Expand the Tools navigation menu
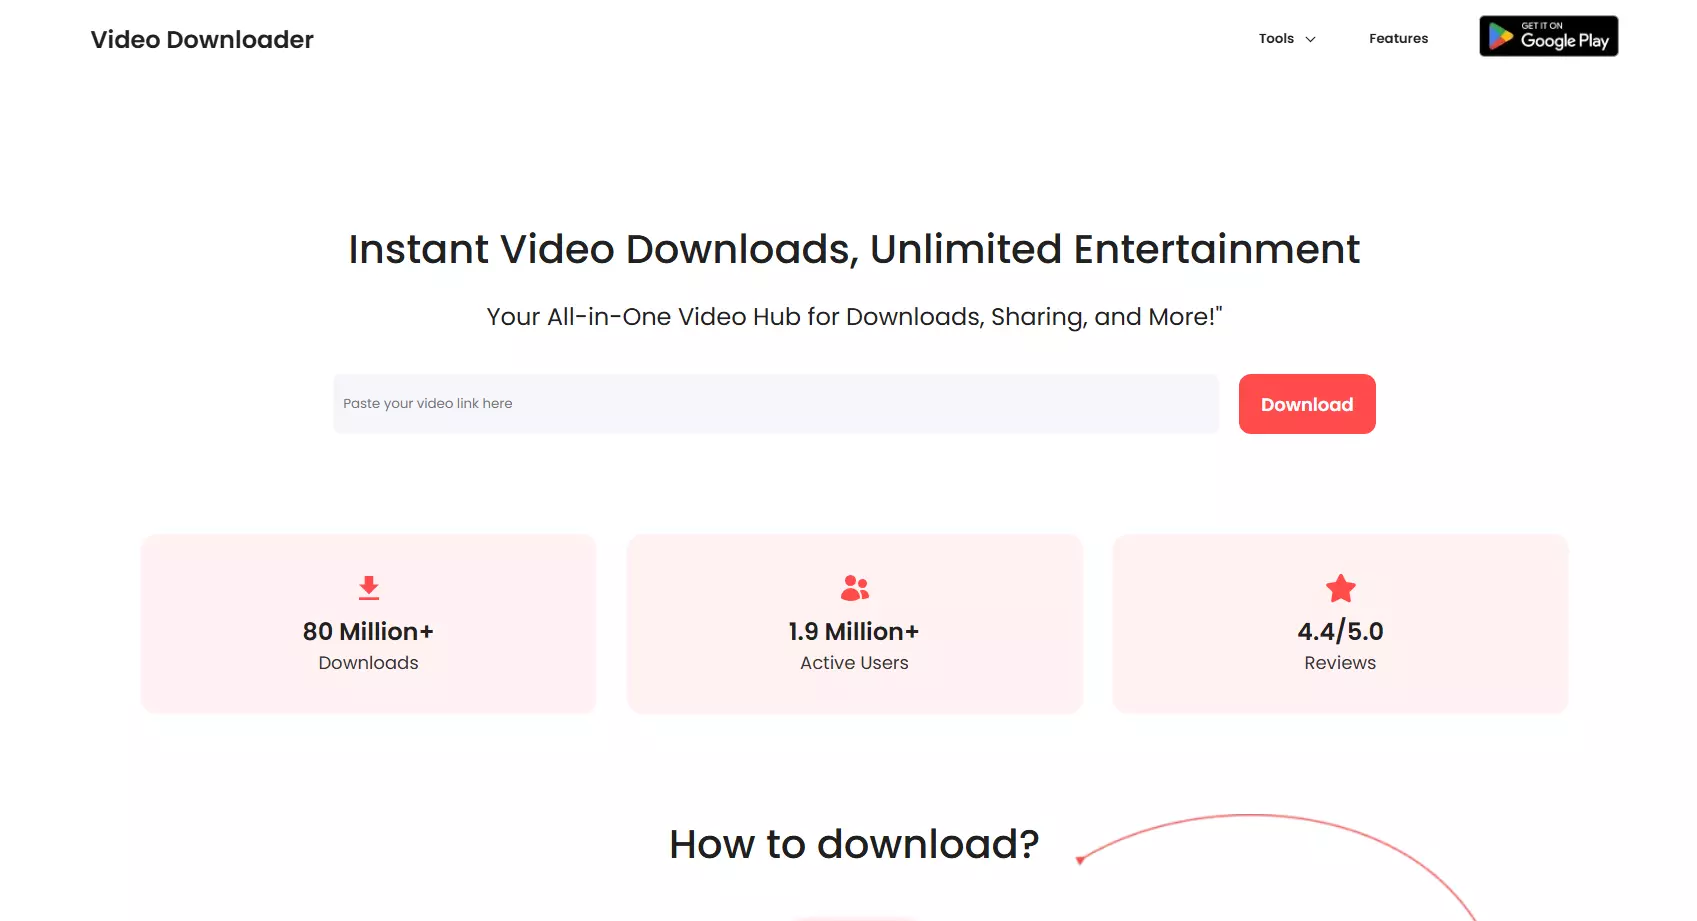1697x921 pixels. point(1287,38)
